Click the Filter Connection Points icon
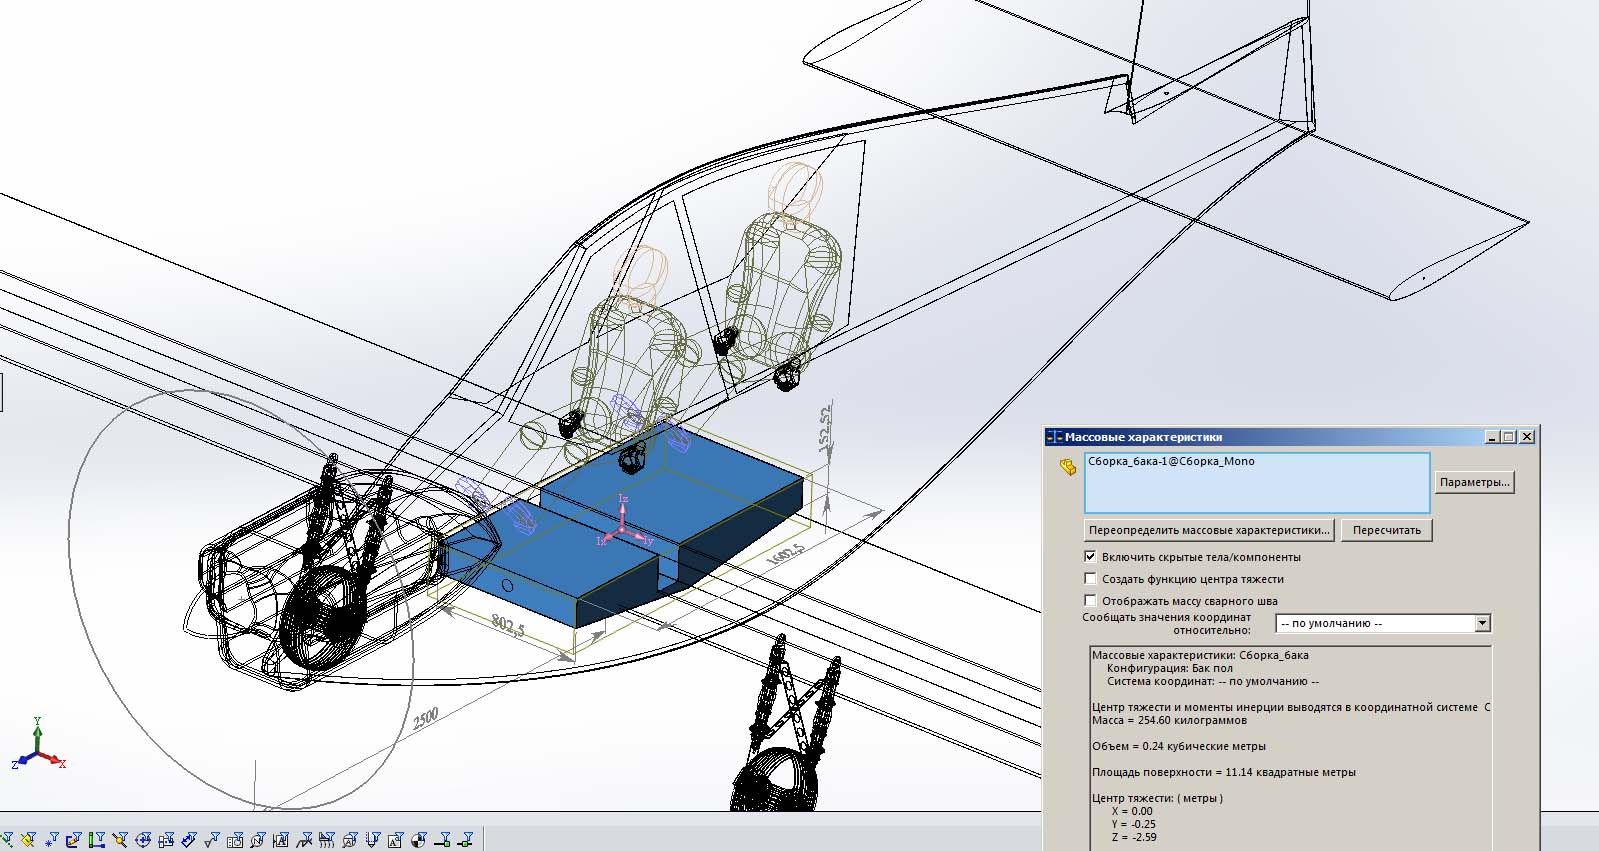 point(442,839)
